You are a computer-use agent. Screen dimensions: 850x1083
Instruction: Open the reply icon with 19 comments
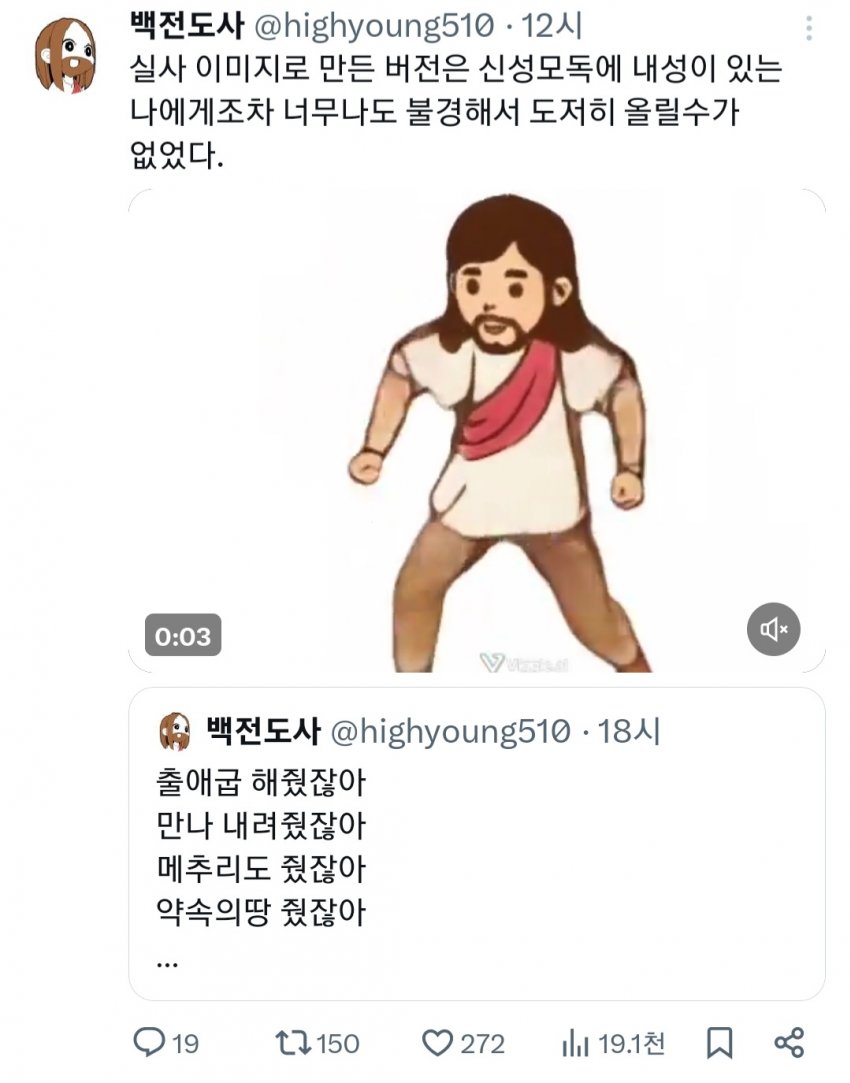pos(149,1042)
